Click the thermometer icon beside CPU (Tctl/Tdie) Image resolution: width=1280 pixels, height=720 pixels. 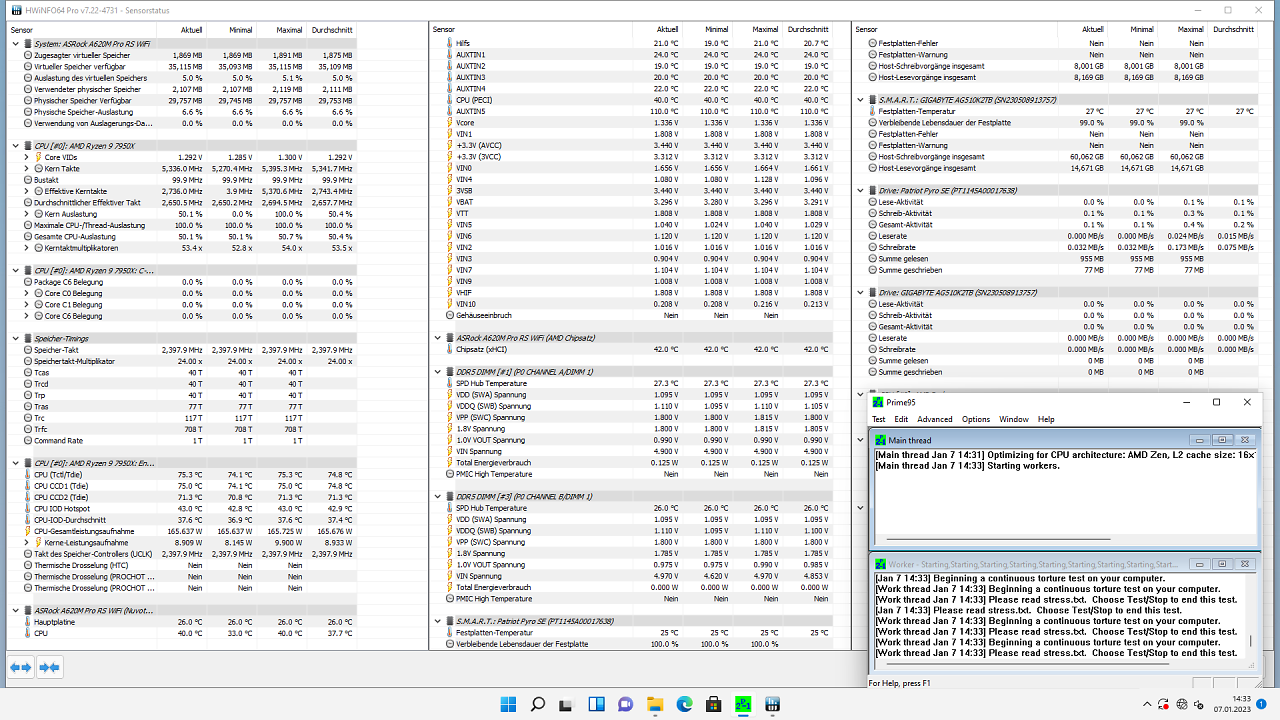[27, 474]
